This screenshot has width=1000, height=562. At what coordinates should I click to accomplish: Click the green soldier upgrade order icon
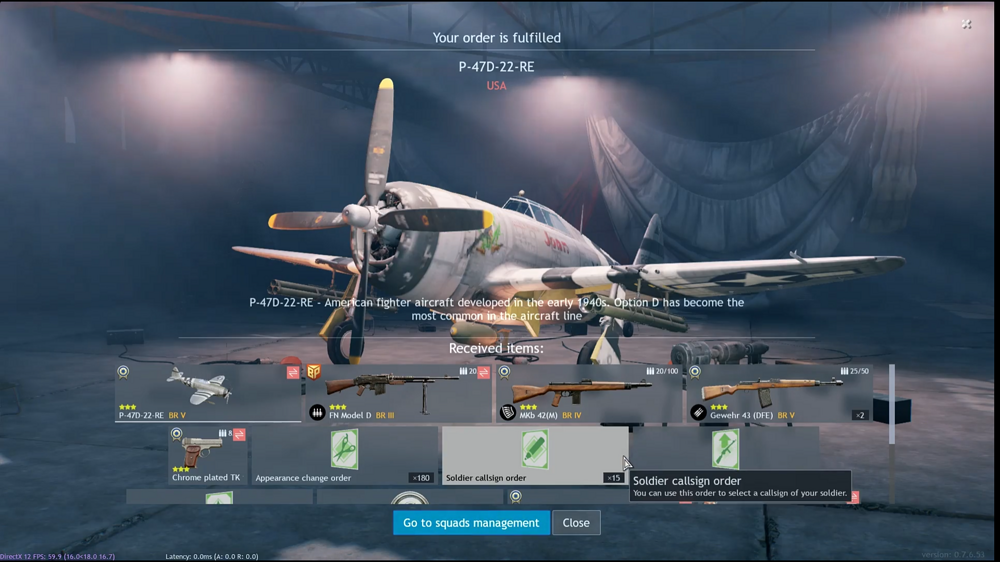click(725, 449)
